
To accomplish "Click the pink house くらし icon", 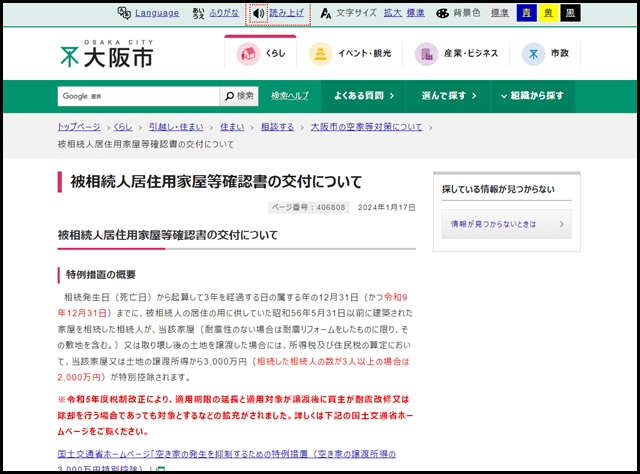I will click(248, 54).
